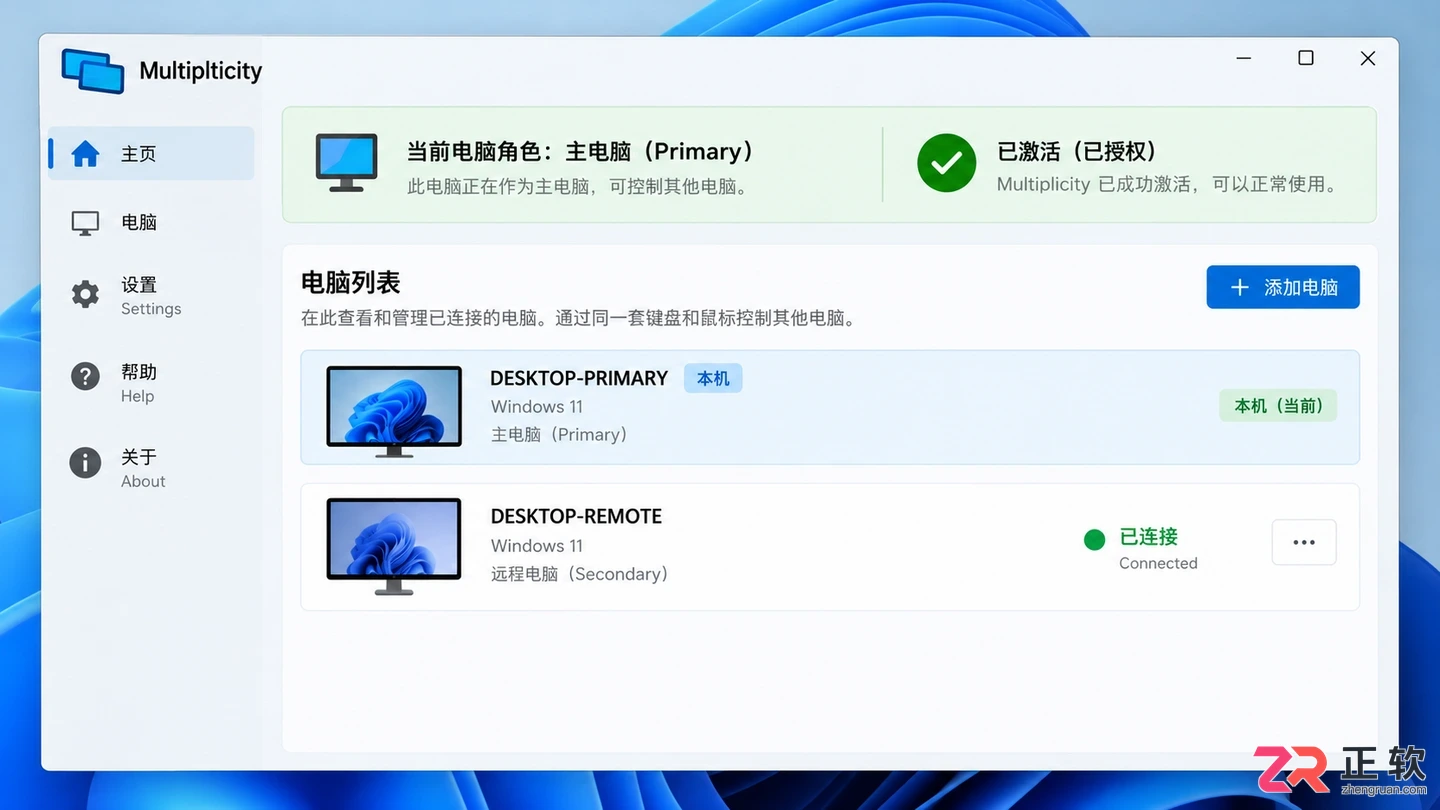
Task: Click the green connected status dot
Action: pos(1094,540)
